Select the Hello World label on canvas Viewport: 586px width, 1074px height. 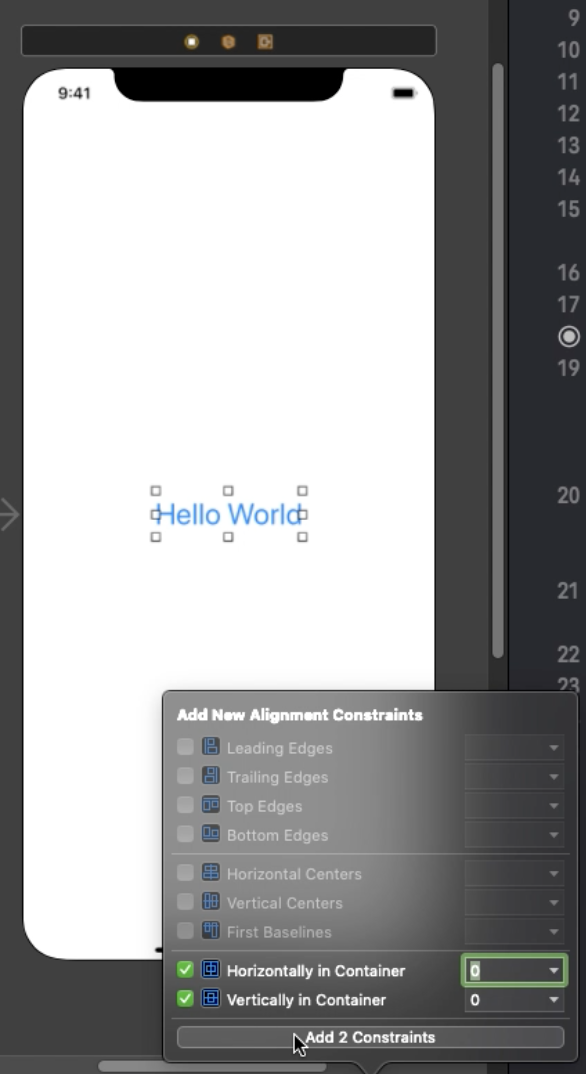[229, 514]
